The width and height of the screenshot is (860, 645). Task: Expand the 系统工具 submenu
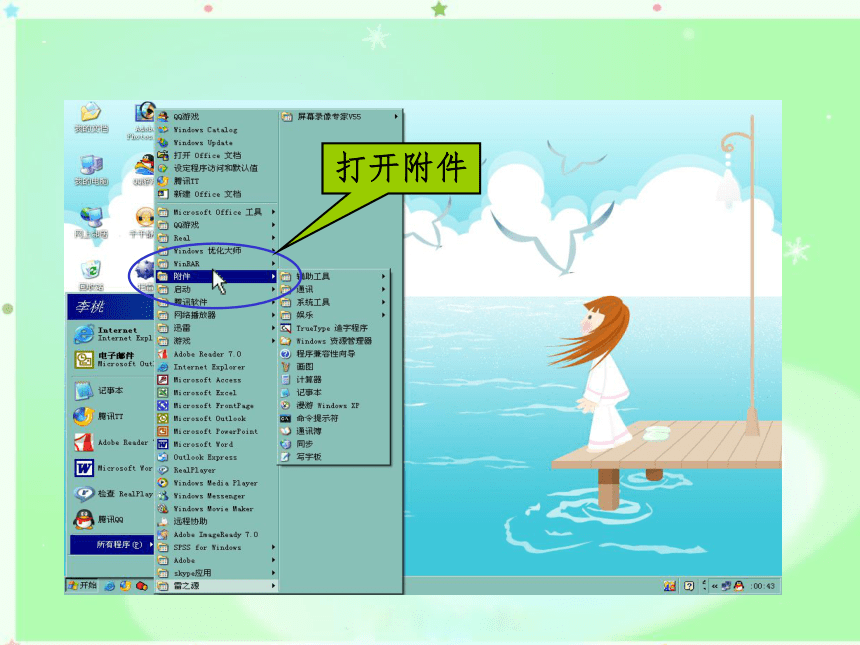tap(333, 302)
